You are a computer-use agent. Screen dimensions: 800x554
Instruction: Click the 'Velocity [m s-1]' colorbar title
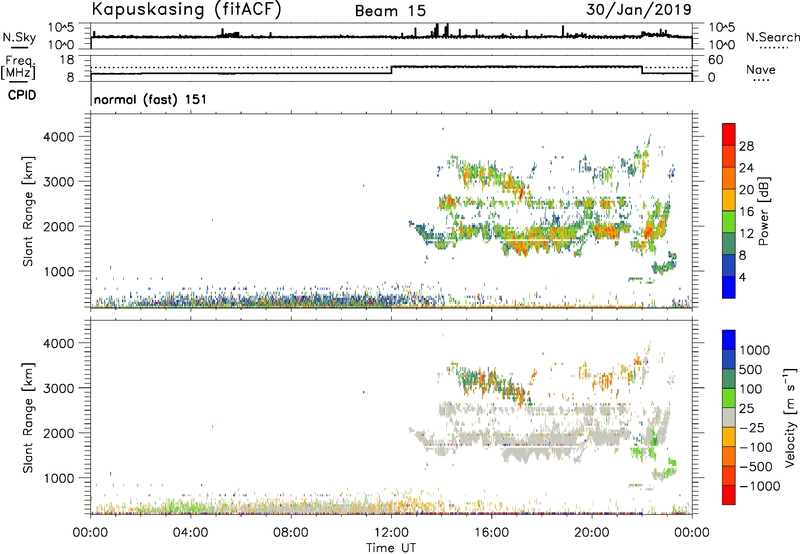(x=790, y=417)
